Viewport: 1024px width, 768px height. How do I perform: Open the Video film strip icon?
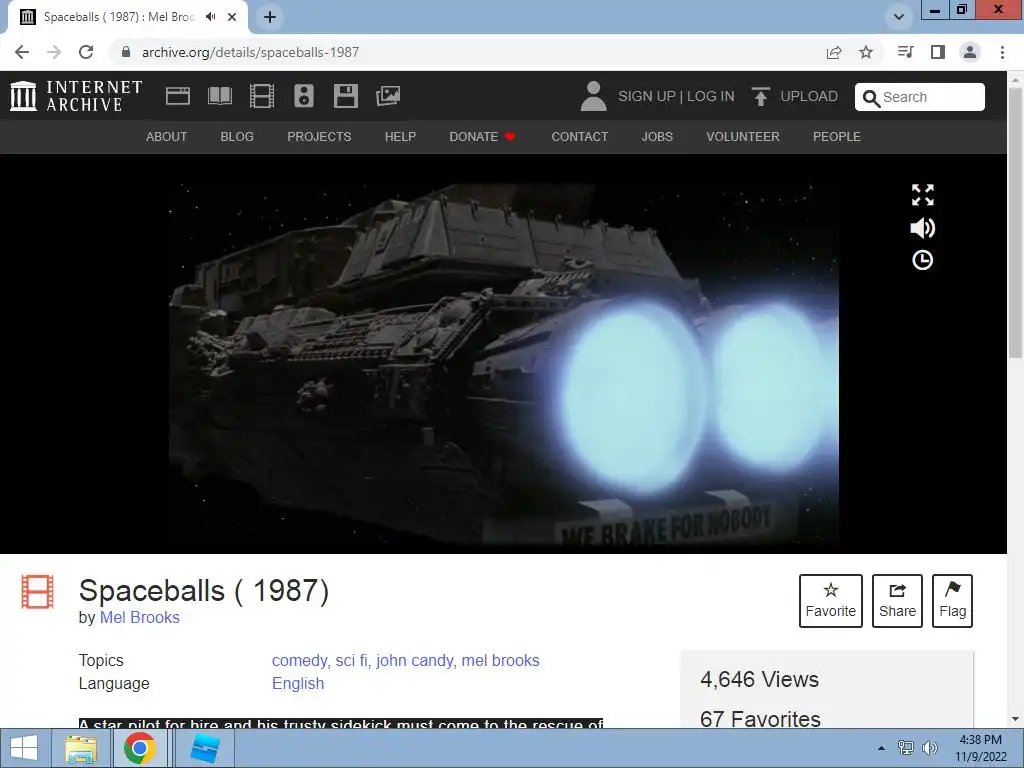(262, 96)
